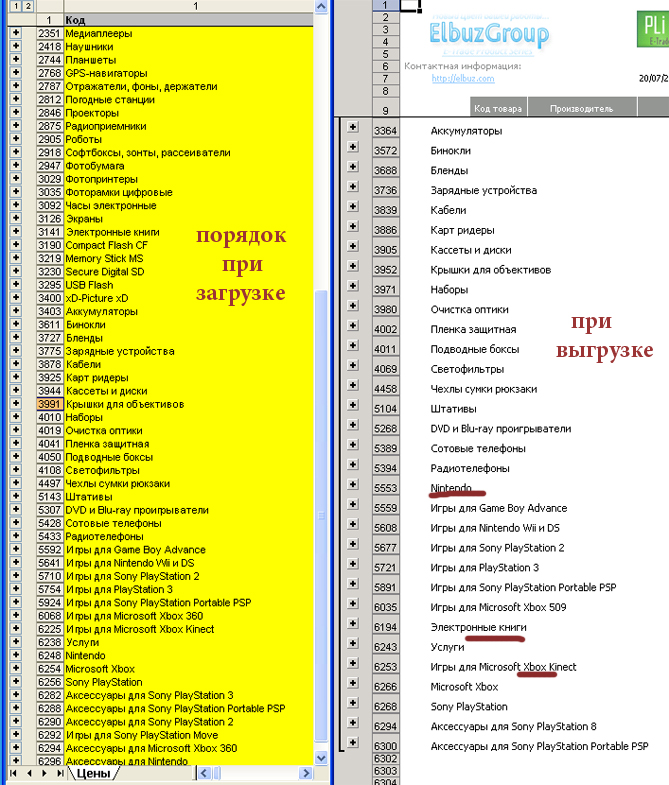This screenshot has height=785, width=669.
Task: Select Аксессуары для Sony PlayStation 8 cell
Action: tap(513, 726)
